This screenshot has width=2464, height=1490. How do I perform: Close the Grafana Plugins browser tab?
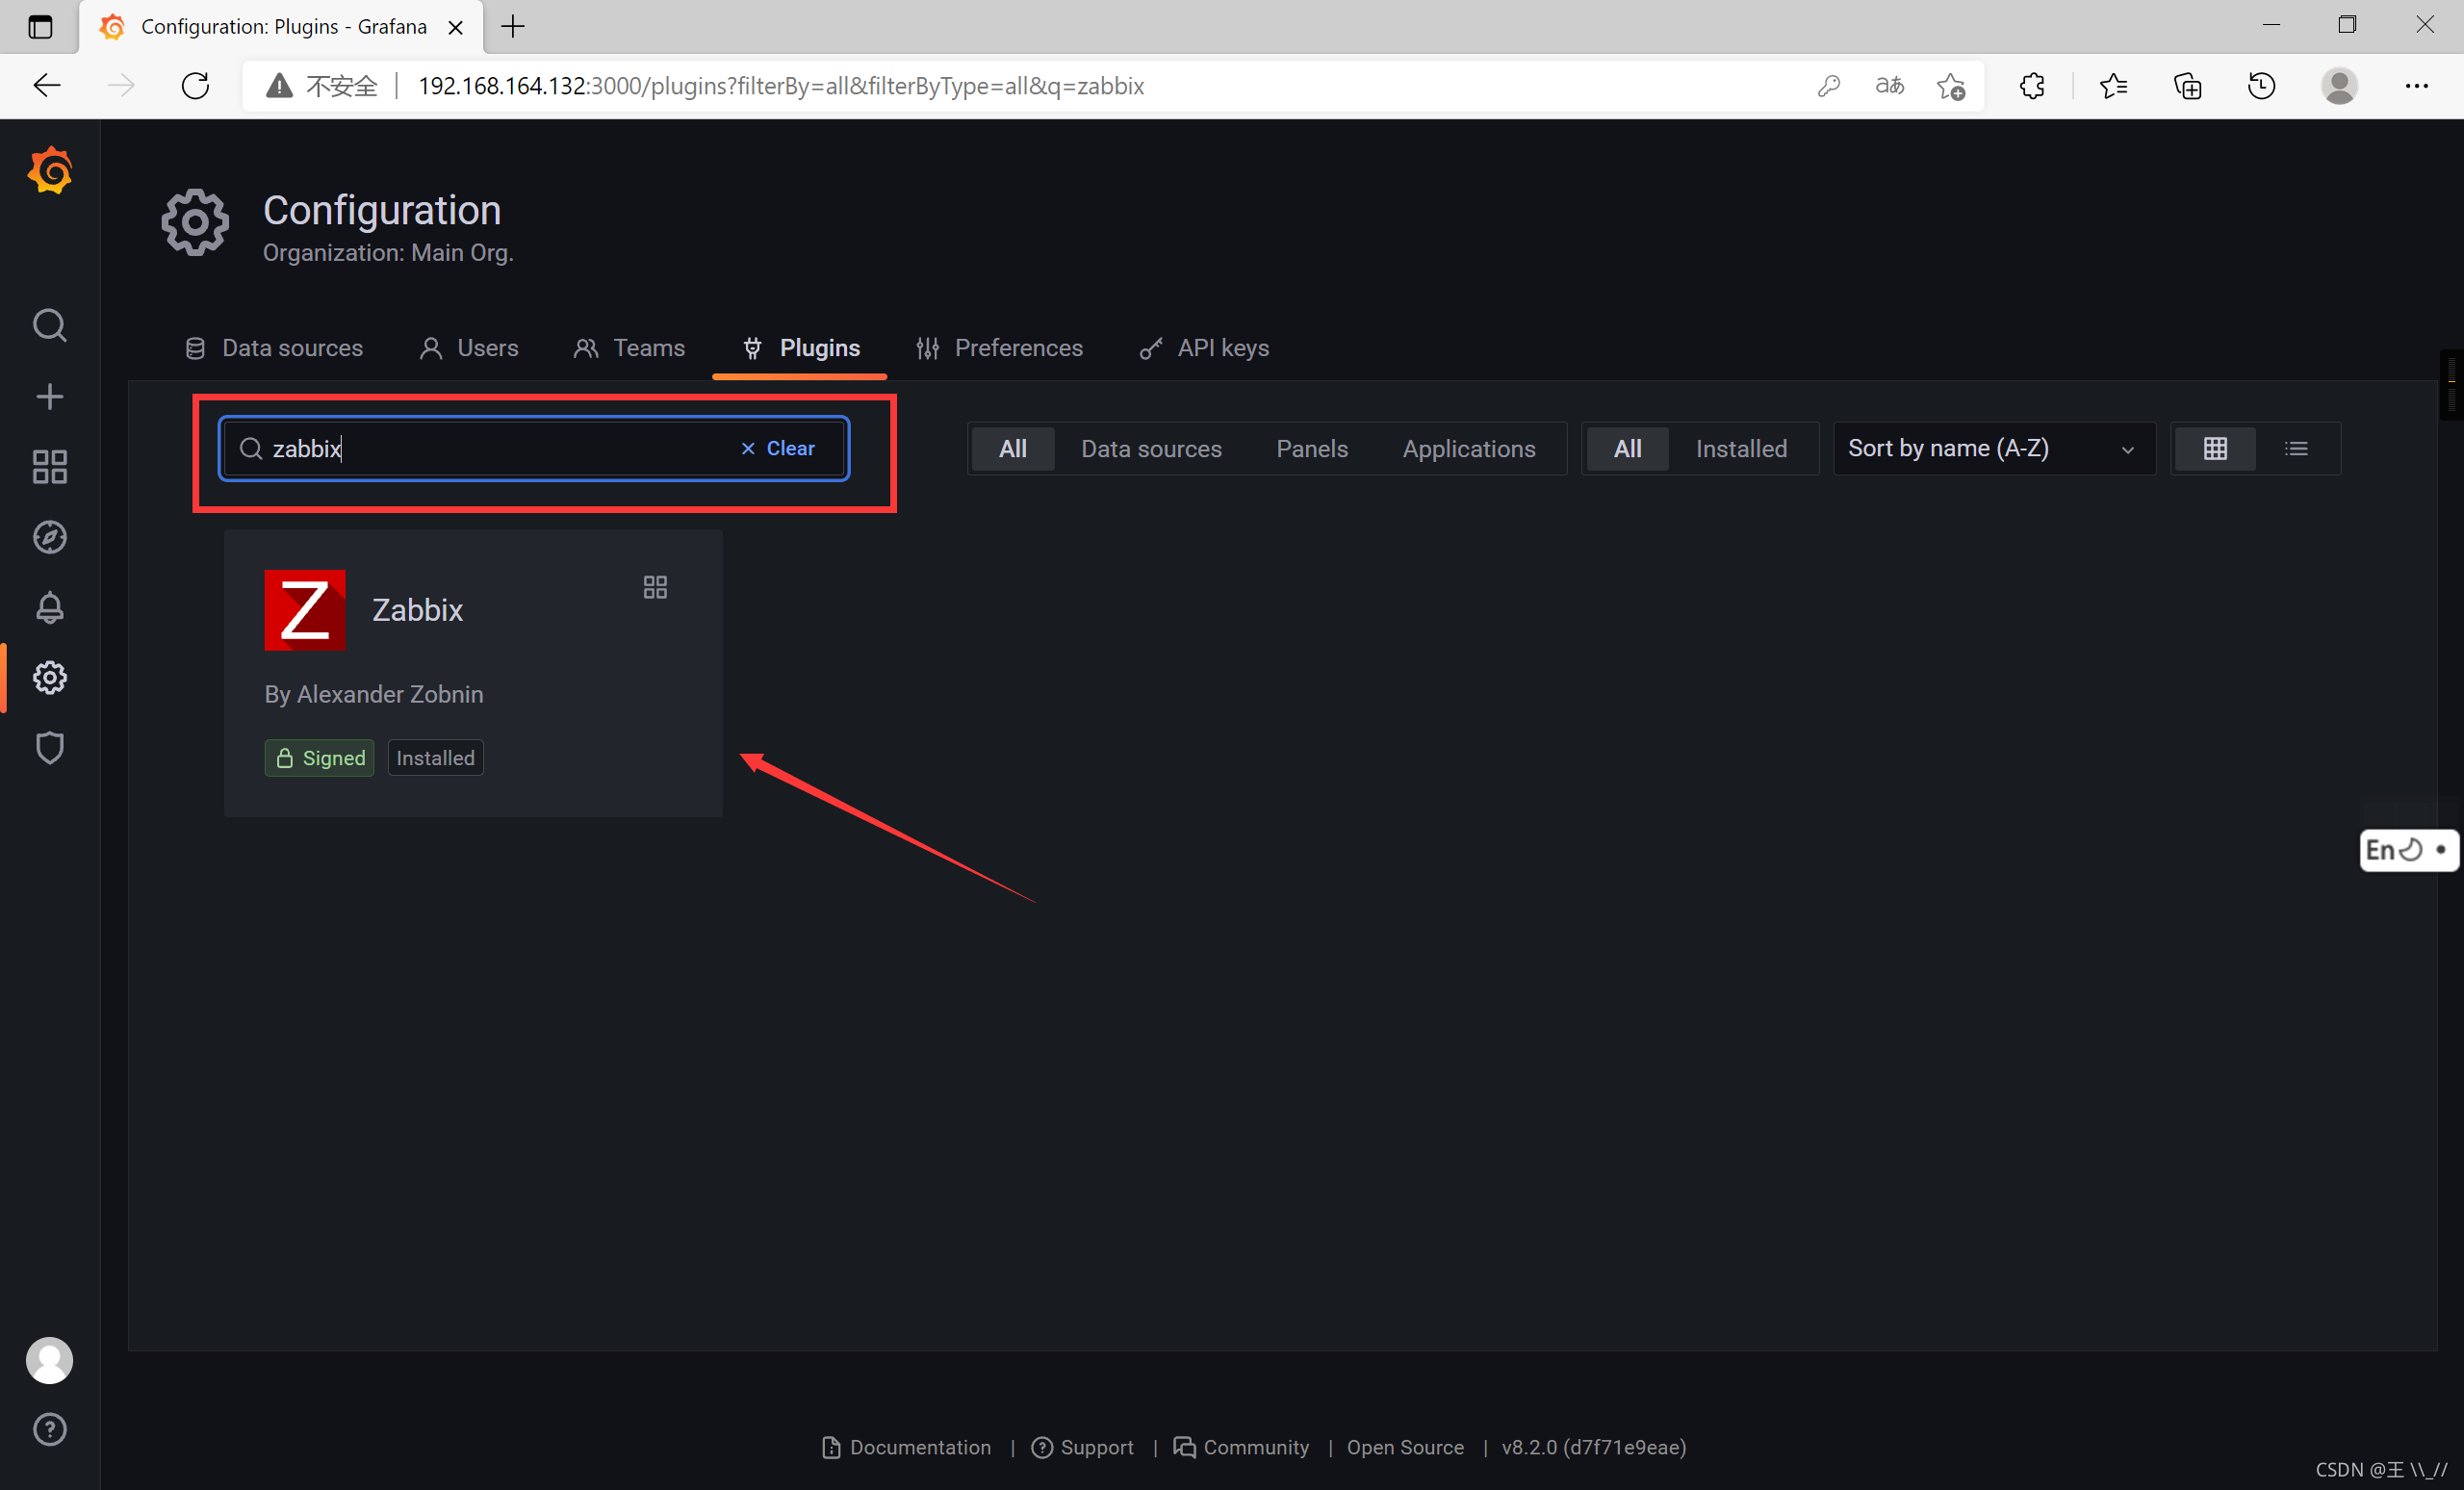click(455, 27)
